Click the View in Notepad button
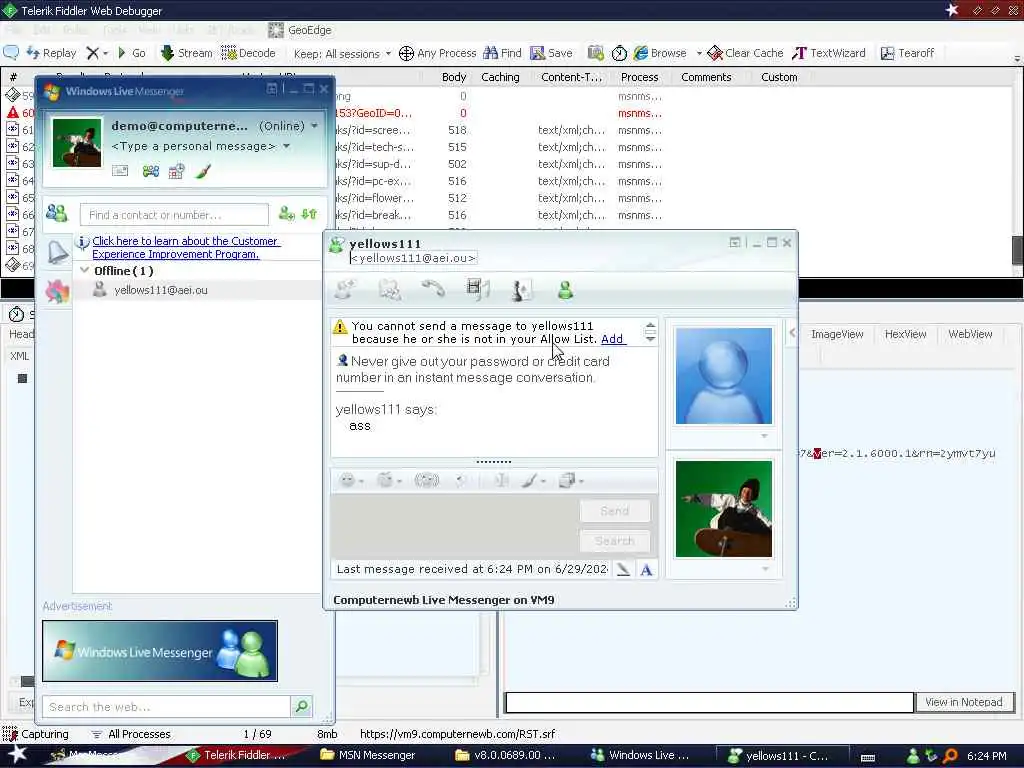The height and width of the screenshot is (768, 1024). tap(964, 702)
